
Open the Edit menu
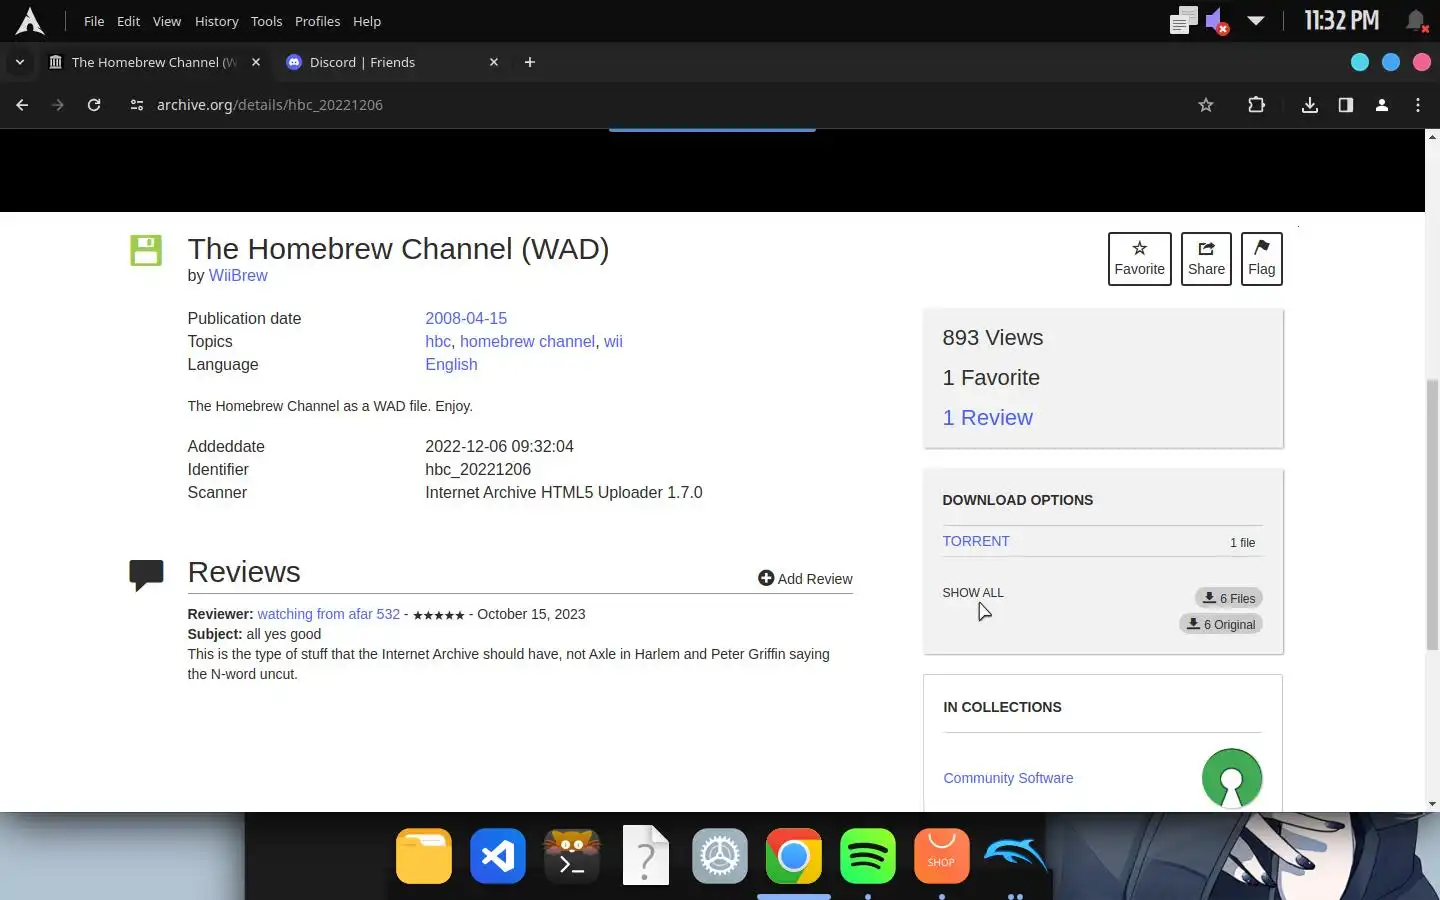click(x=128, y=21)
